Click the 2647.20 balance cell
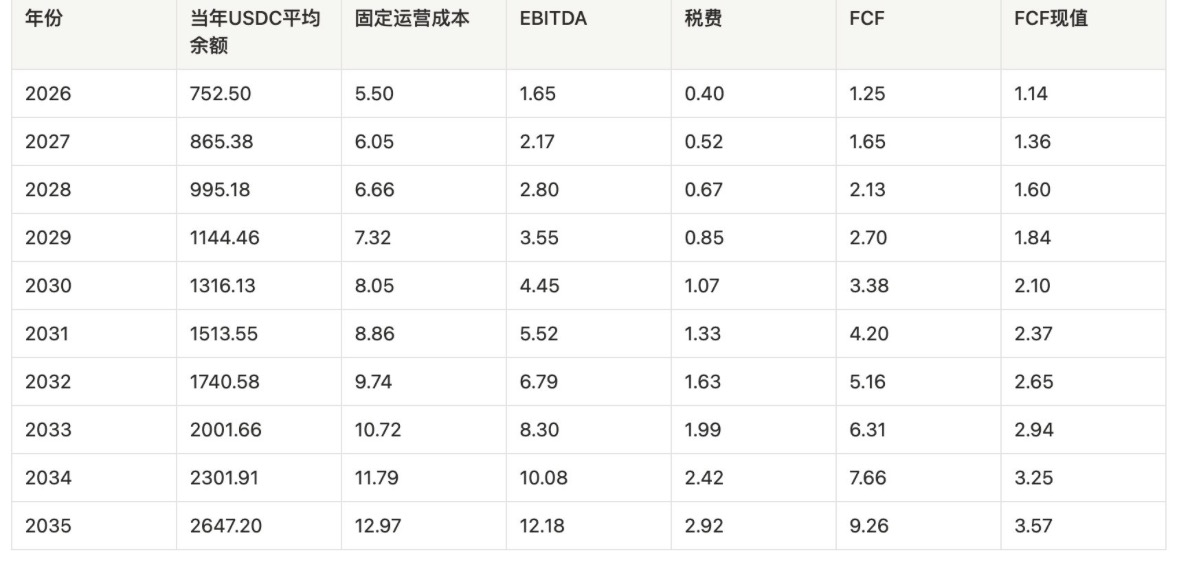Viewport: 1179px width, 563px height. pos(226,526)
